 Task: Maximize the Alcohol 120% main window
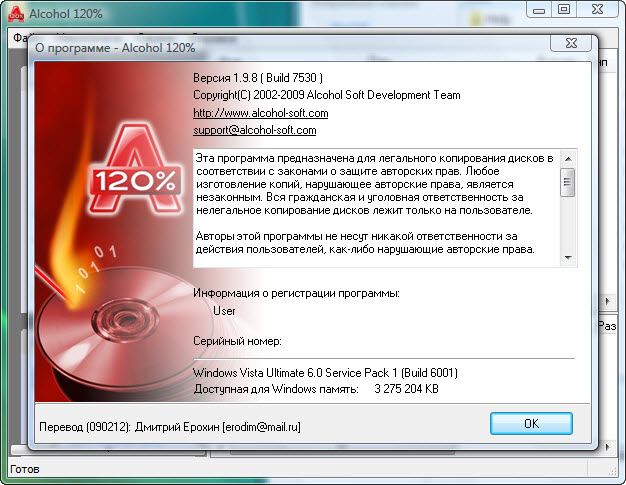564,10
